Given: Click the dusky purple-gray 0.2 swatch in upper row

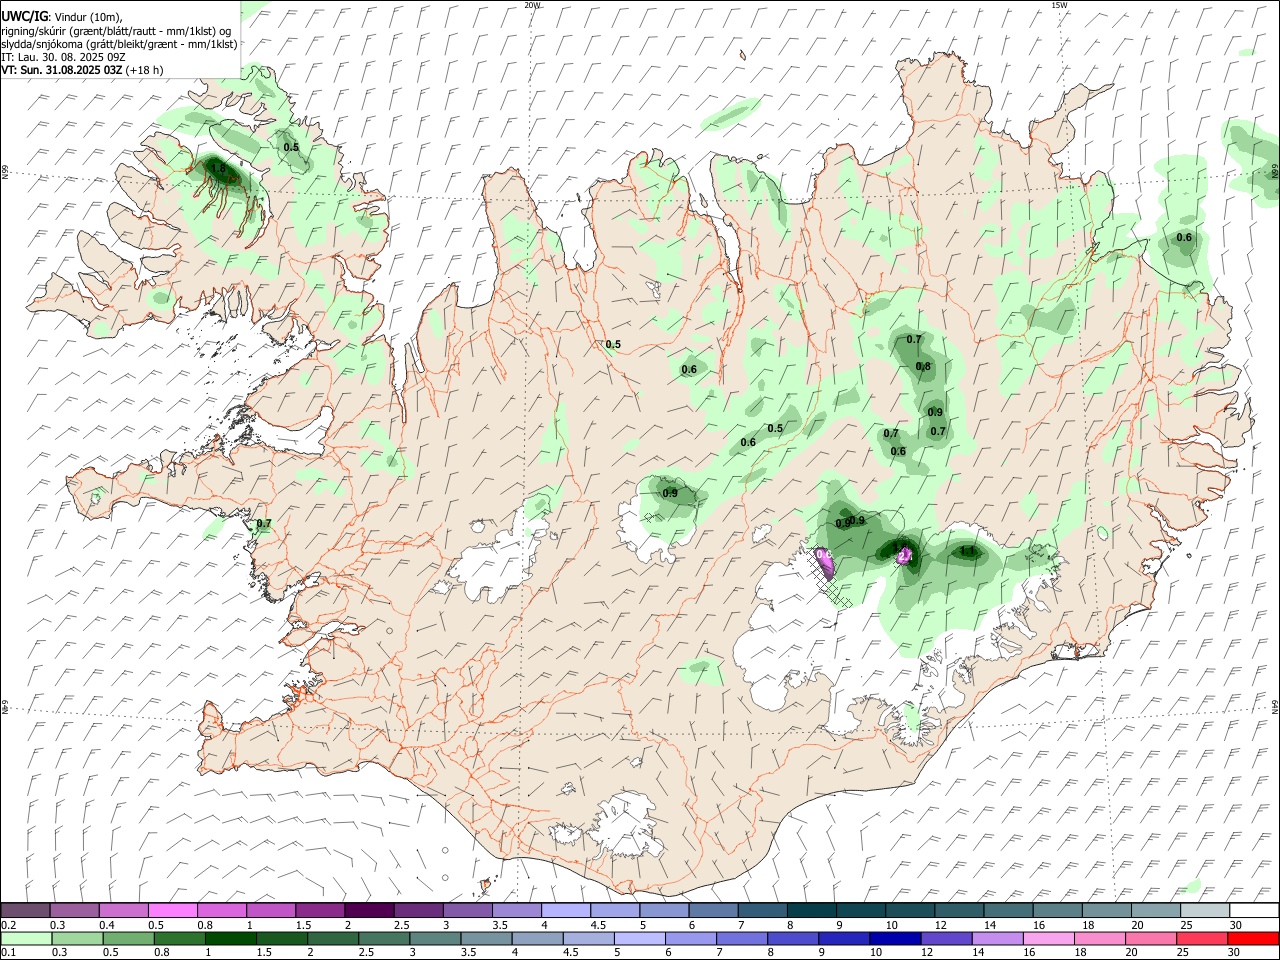Looking at the screenshot, I should (26, 910).
